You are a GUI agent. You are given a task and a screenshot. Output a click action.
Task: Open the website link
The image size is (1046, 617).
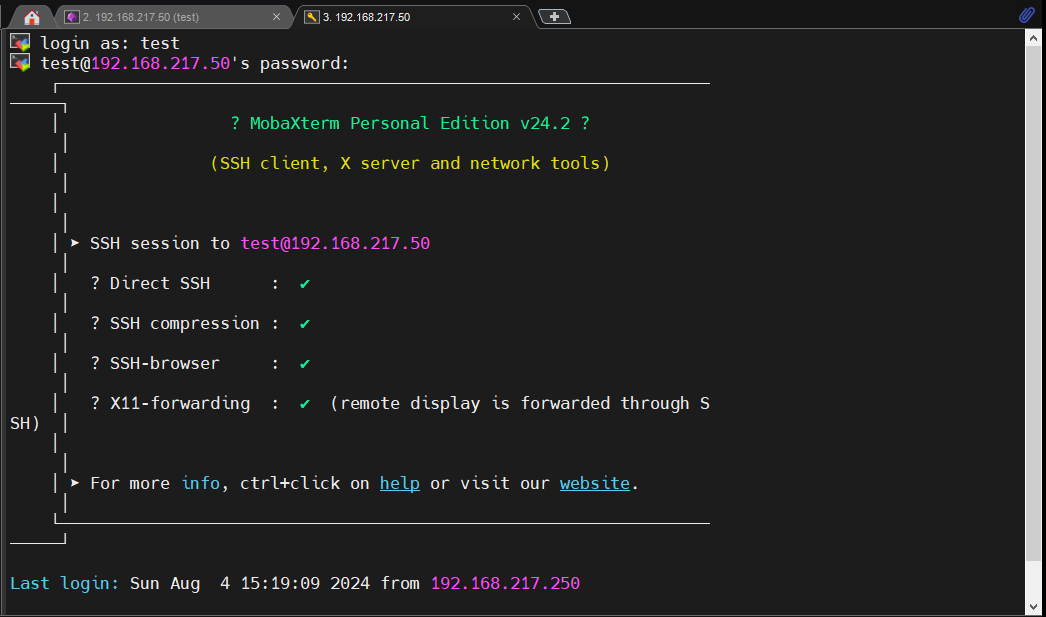click(x=594, y=483)
